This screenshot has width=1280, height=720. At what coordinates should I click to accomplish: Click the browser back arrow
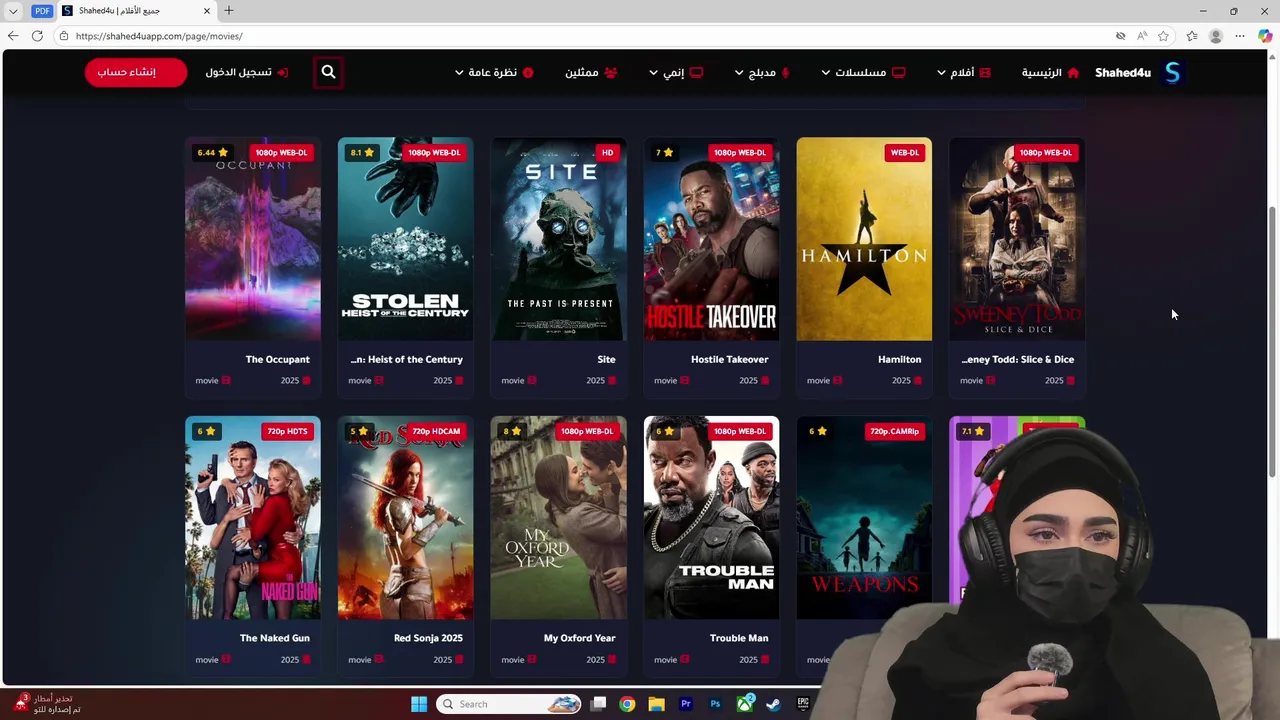click(13, 36)
